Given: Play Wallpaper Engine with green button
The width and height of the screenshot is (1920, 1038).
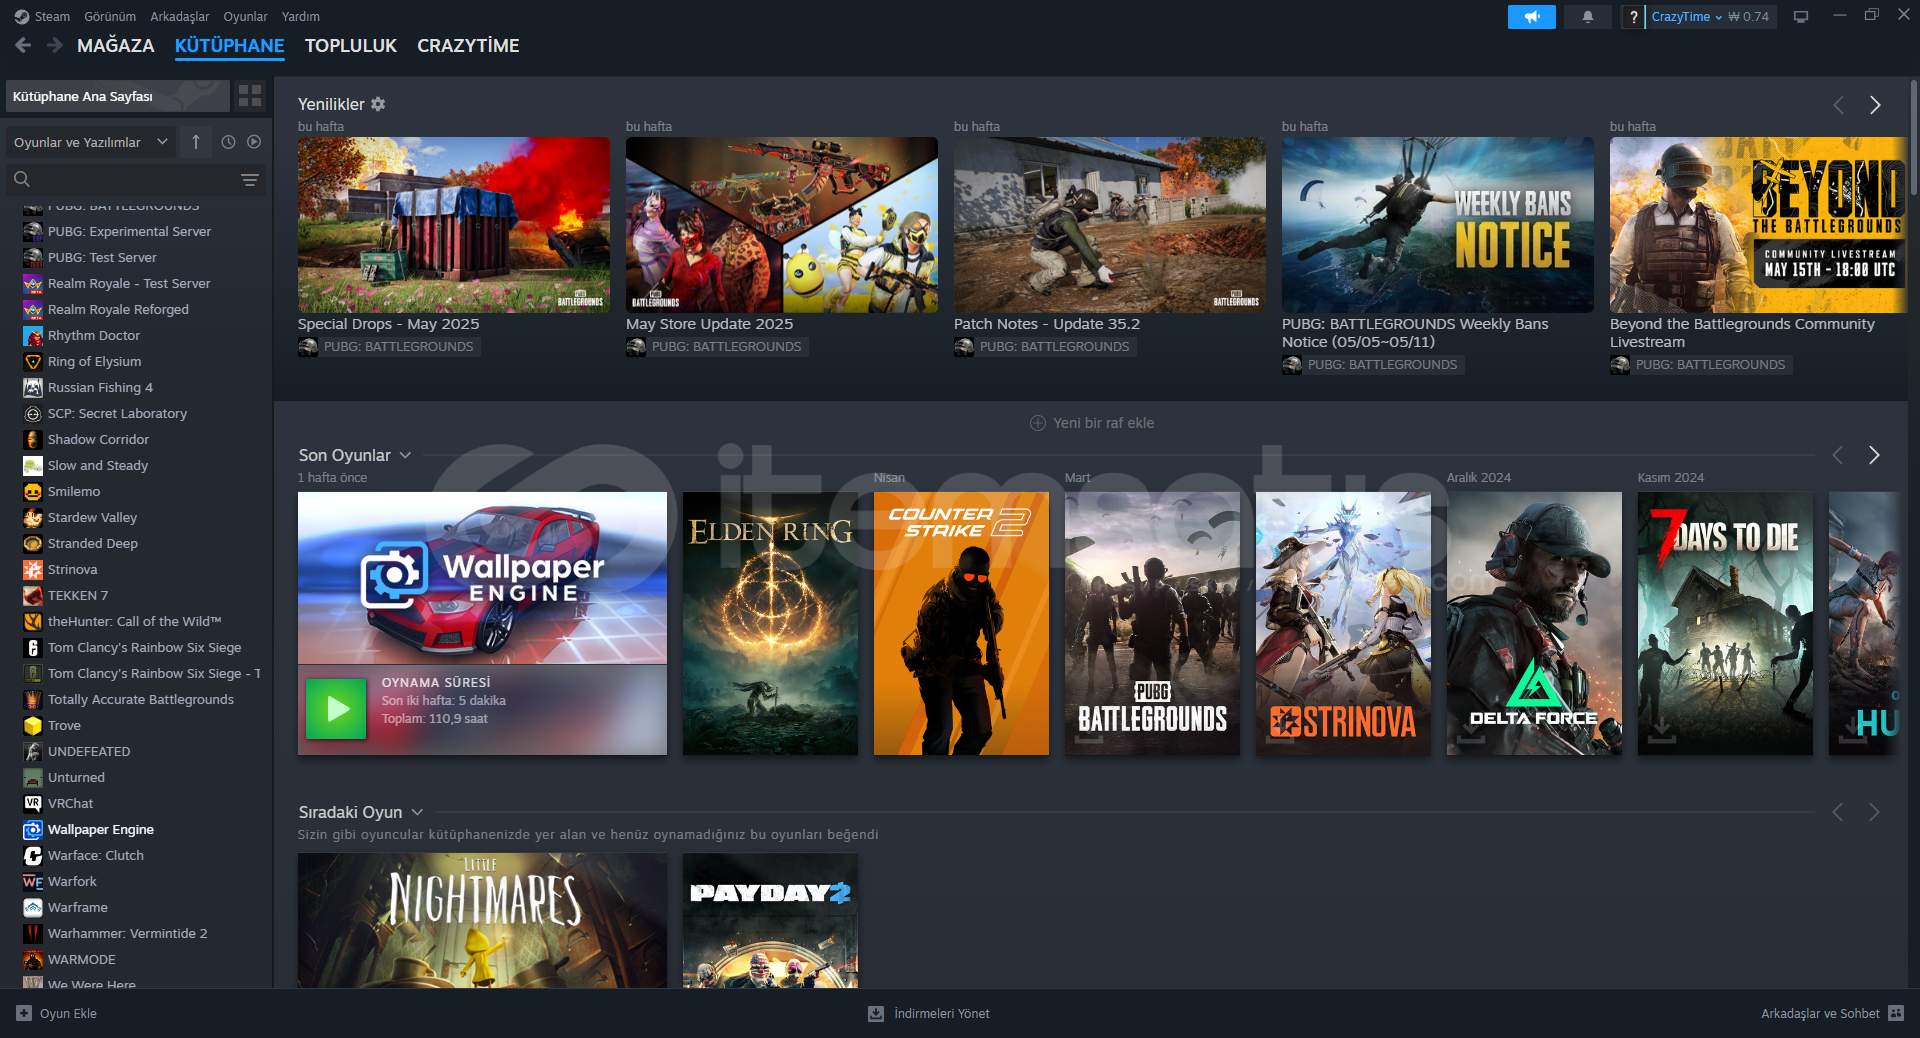Looking at the screenshot, I should click(x=336, y=709).
